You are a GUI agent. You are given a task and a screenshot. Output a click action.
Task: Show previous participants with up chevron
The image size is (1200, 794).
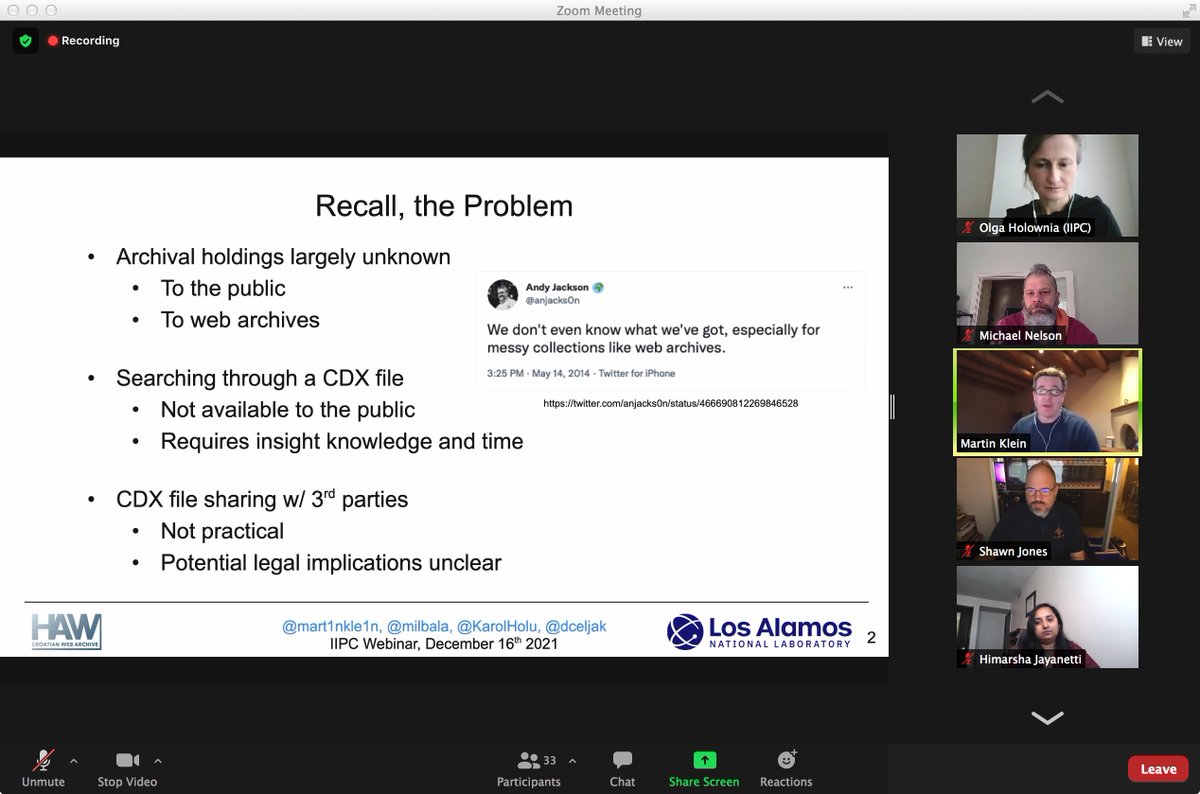(x=1047, y=97)
